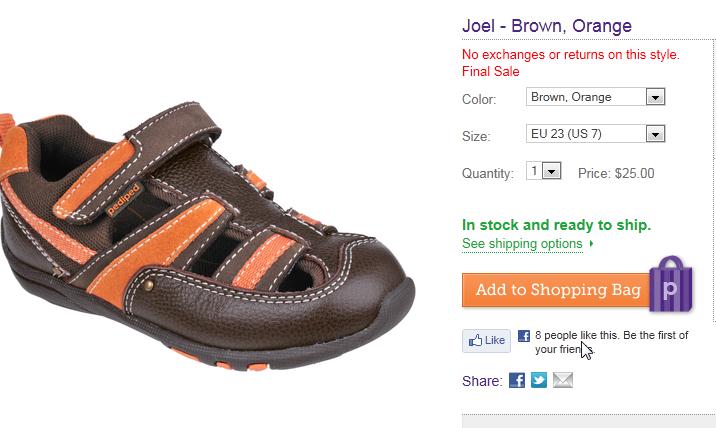Click the small Facebook logo beside like count
This screenshot has height=428, width=716.
tap(524, 336)
